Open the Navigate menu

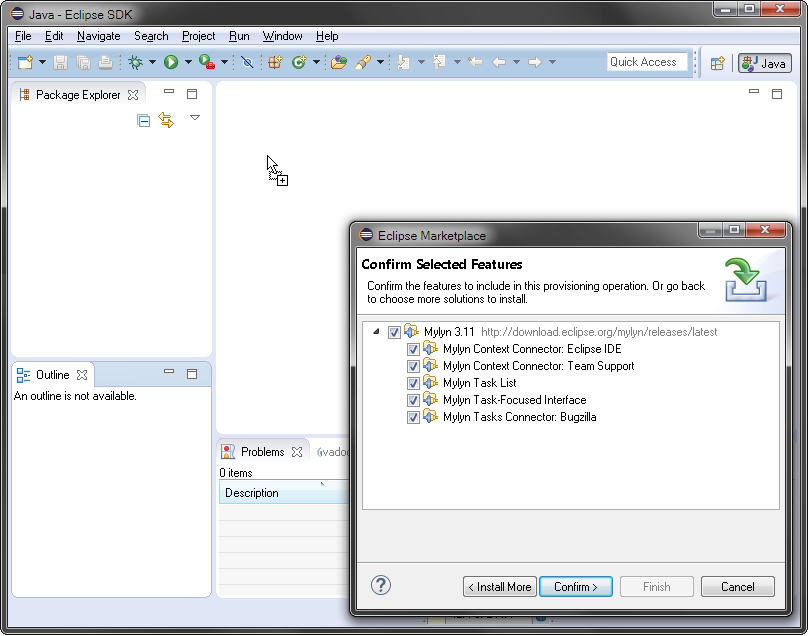(x=98, y=36)
